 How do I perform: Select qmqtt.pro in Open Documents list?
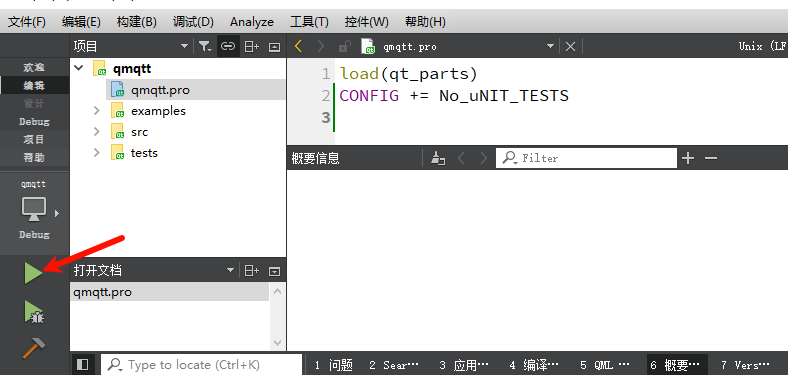170,292
